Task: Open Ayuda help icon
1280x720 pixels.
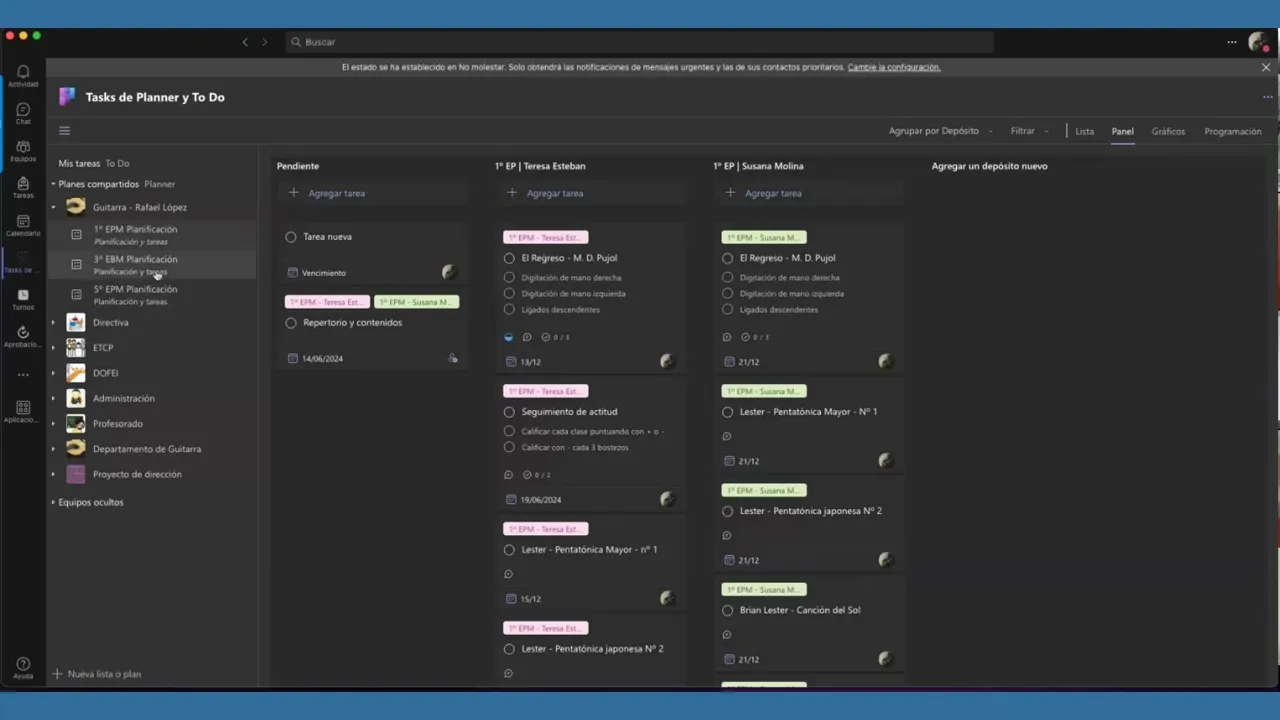Action: [23, 664]
